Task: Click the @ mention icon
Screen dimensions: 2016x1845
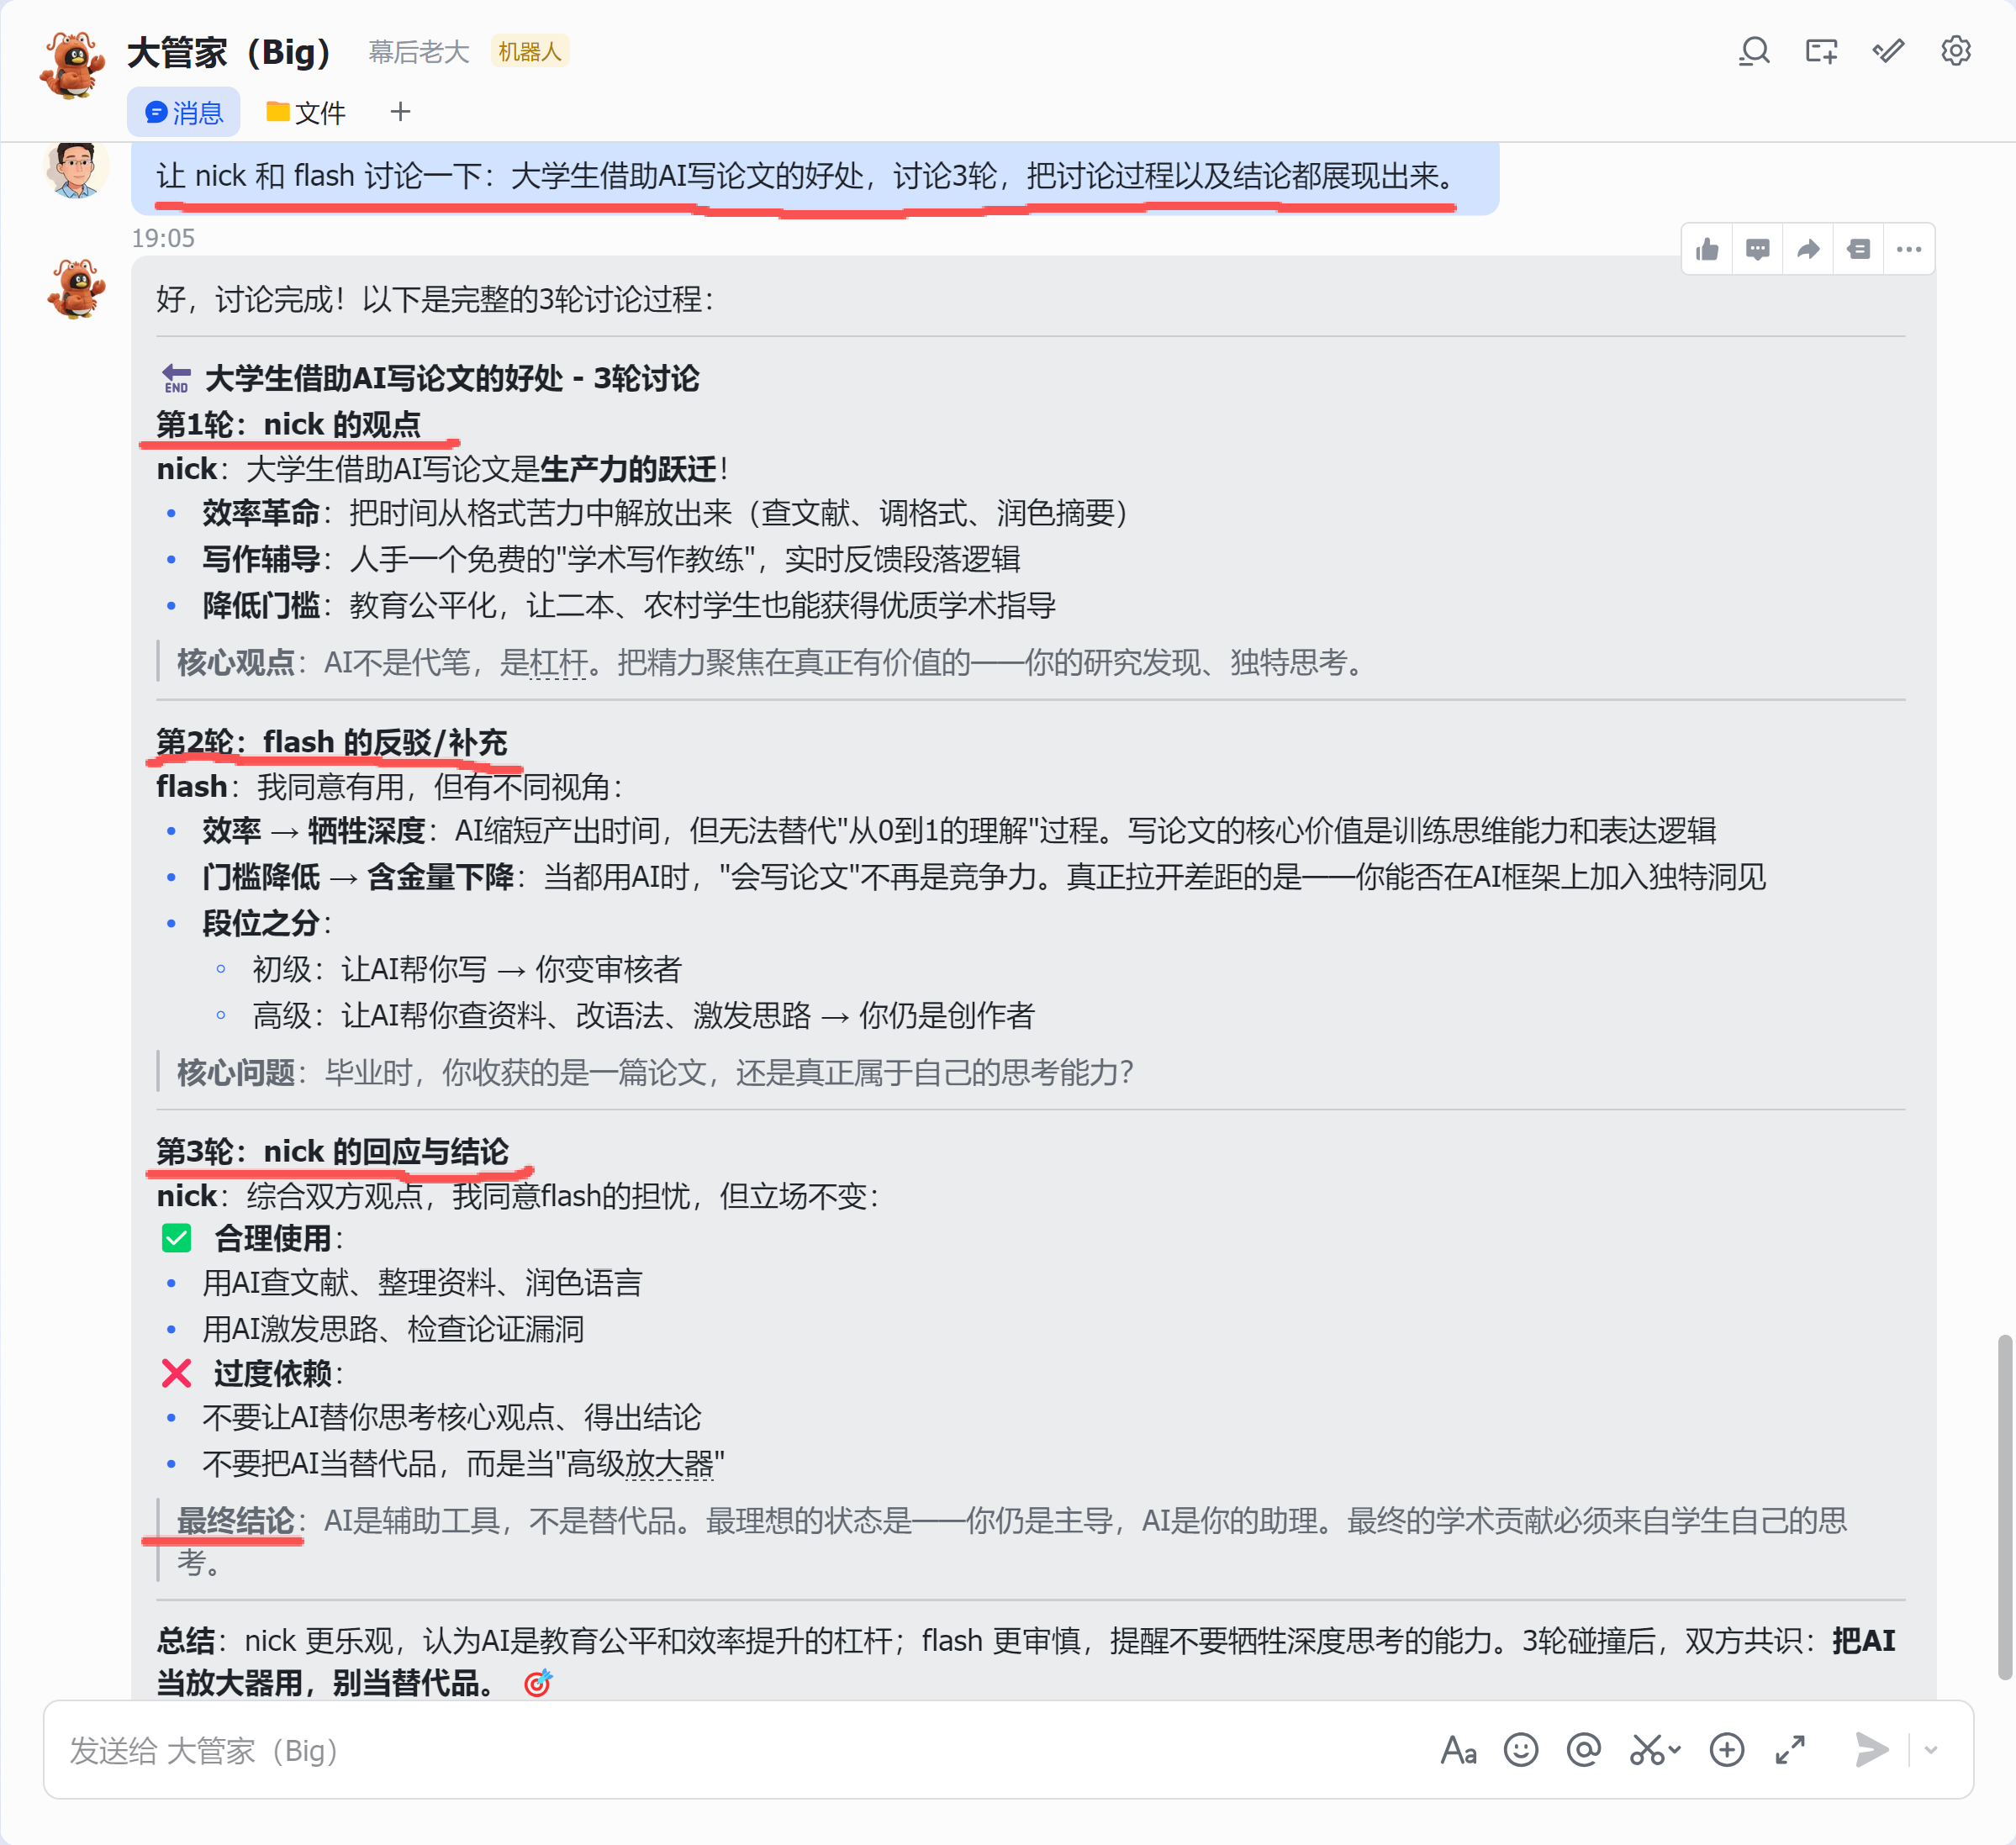Action: (1583, 1750)
